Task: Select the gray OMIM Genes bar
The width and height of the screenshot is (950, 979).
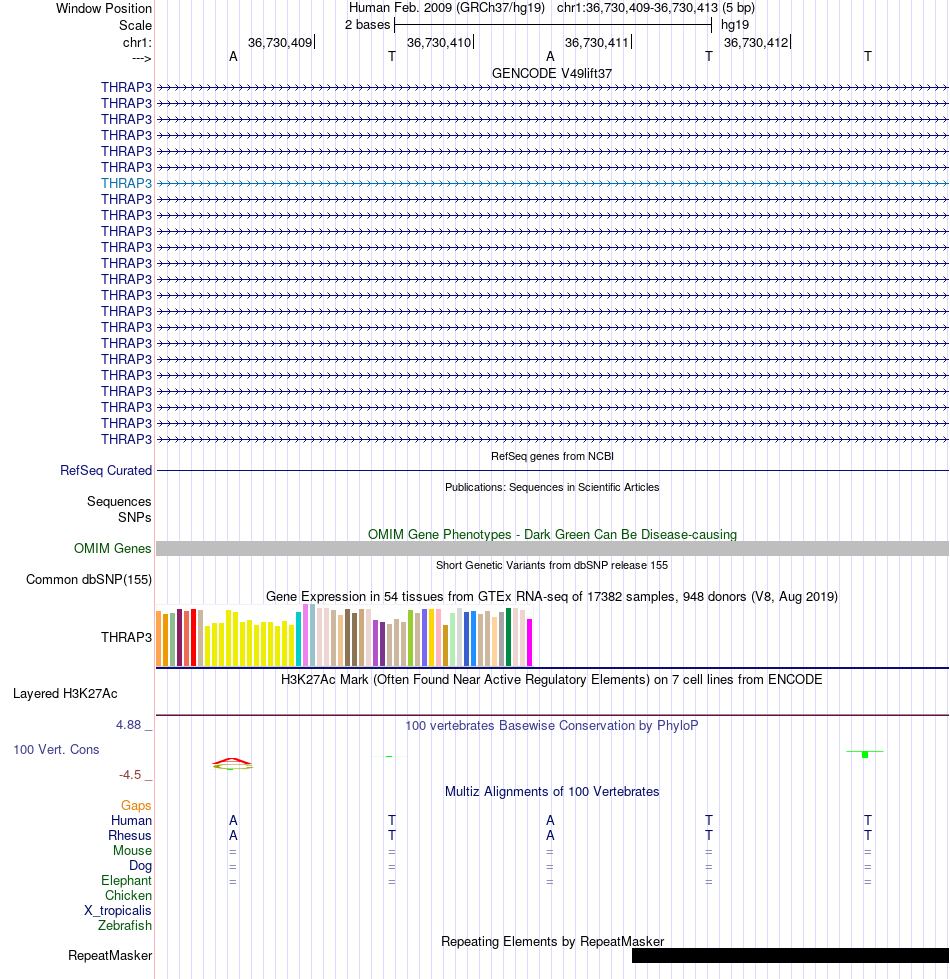Action: click(552, 548)
